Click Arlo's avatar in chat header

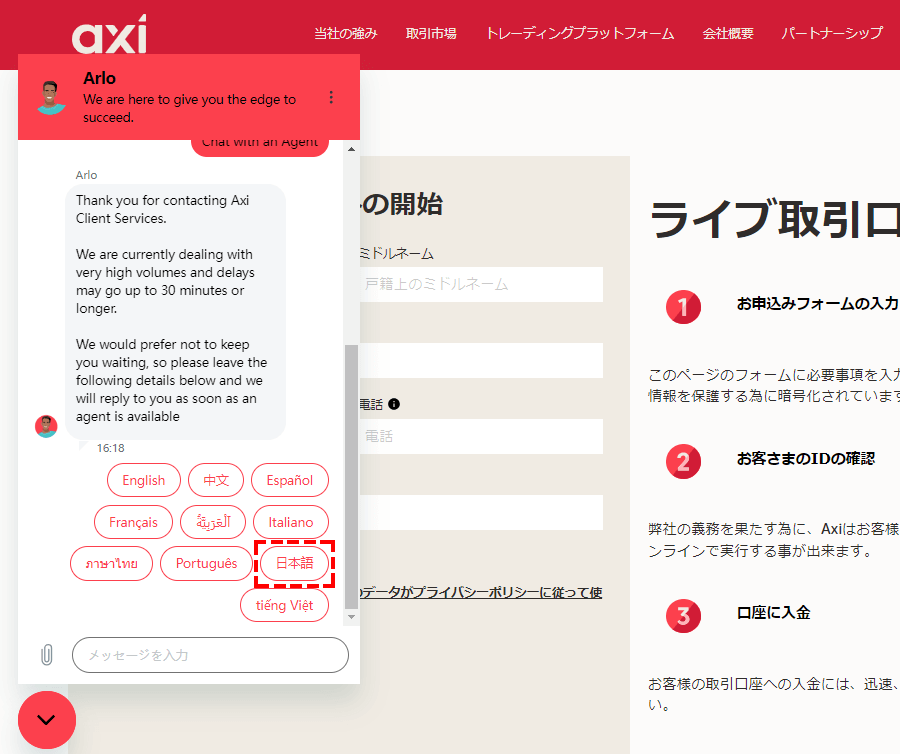51,97
